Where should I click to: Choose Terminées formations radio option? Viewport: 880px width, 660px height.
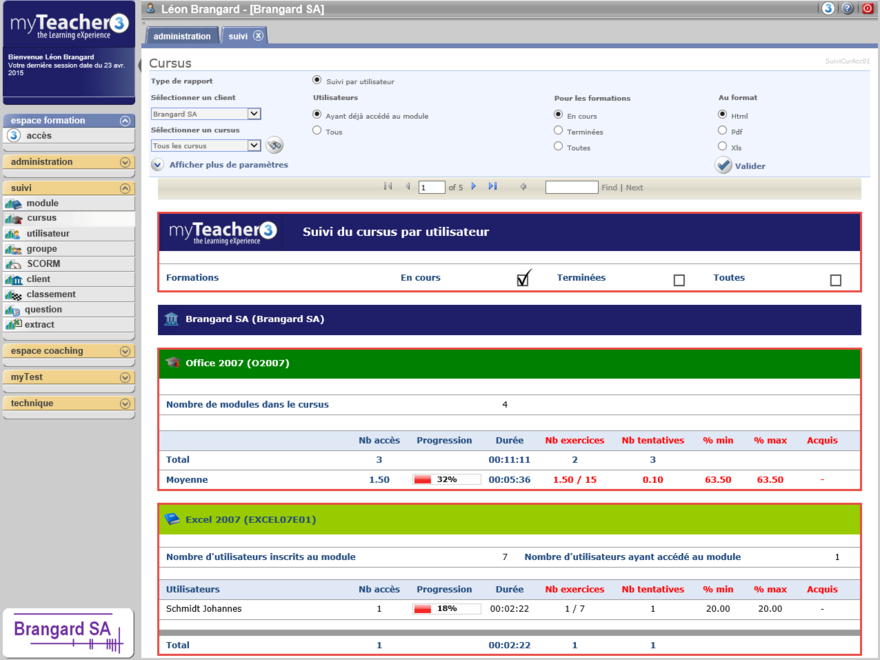[x=558, y=131]
